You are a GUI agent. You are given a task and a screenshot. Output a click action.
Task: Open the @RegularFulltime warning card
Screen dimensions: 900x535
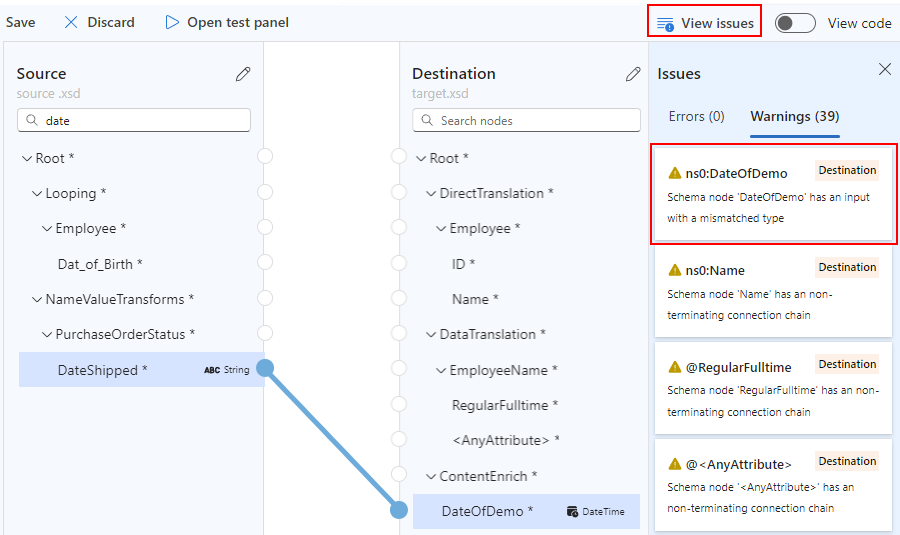pyautogui.click(x=773, y=388)
